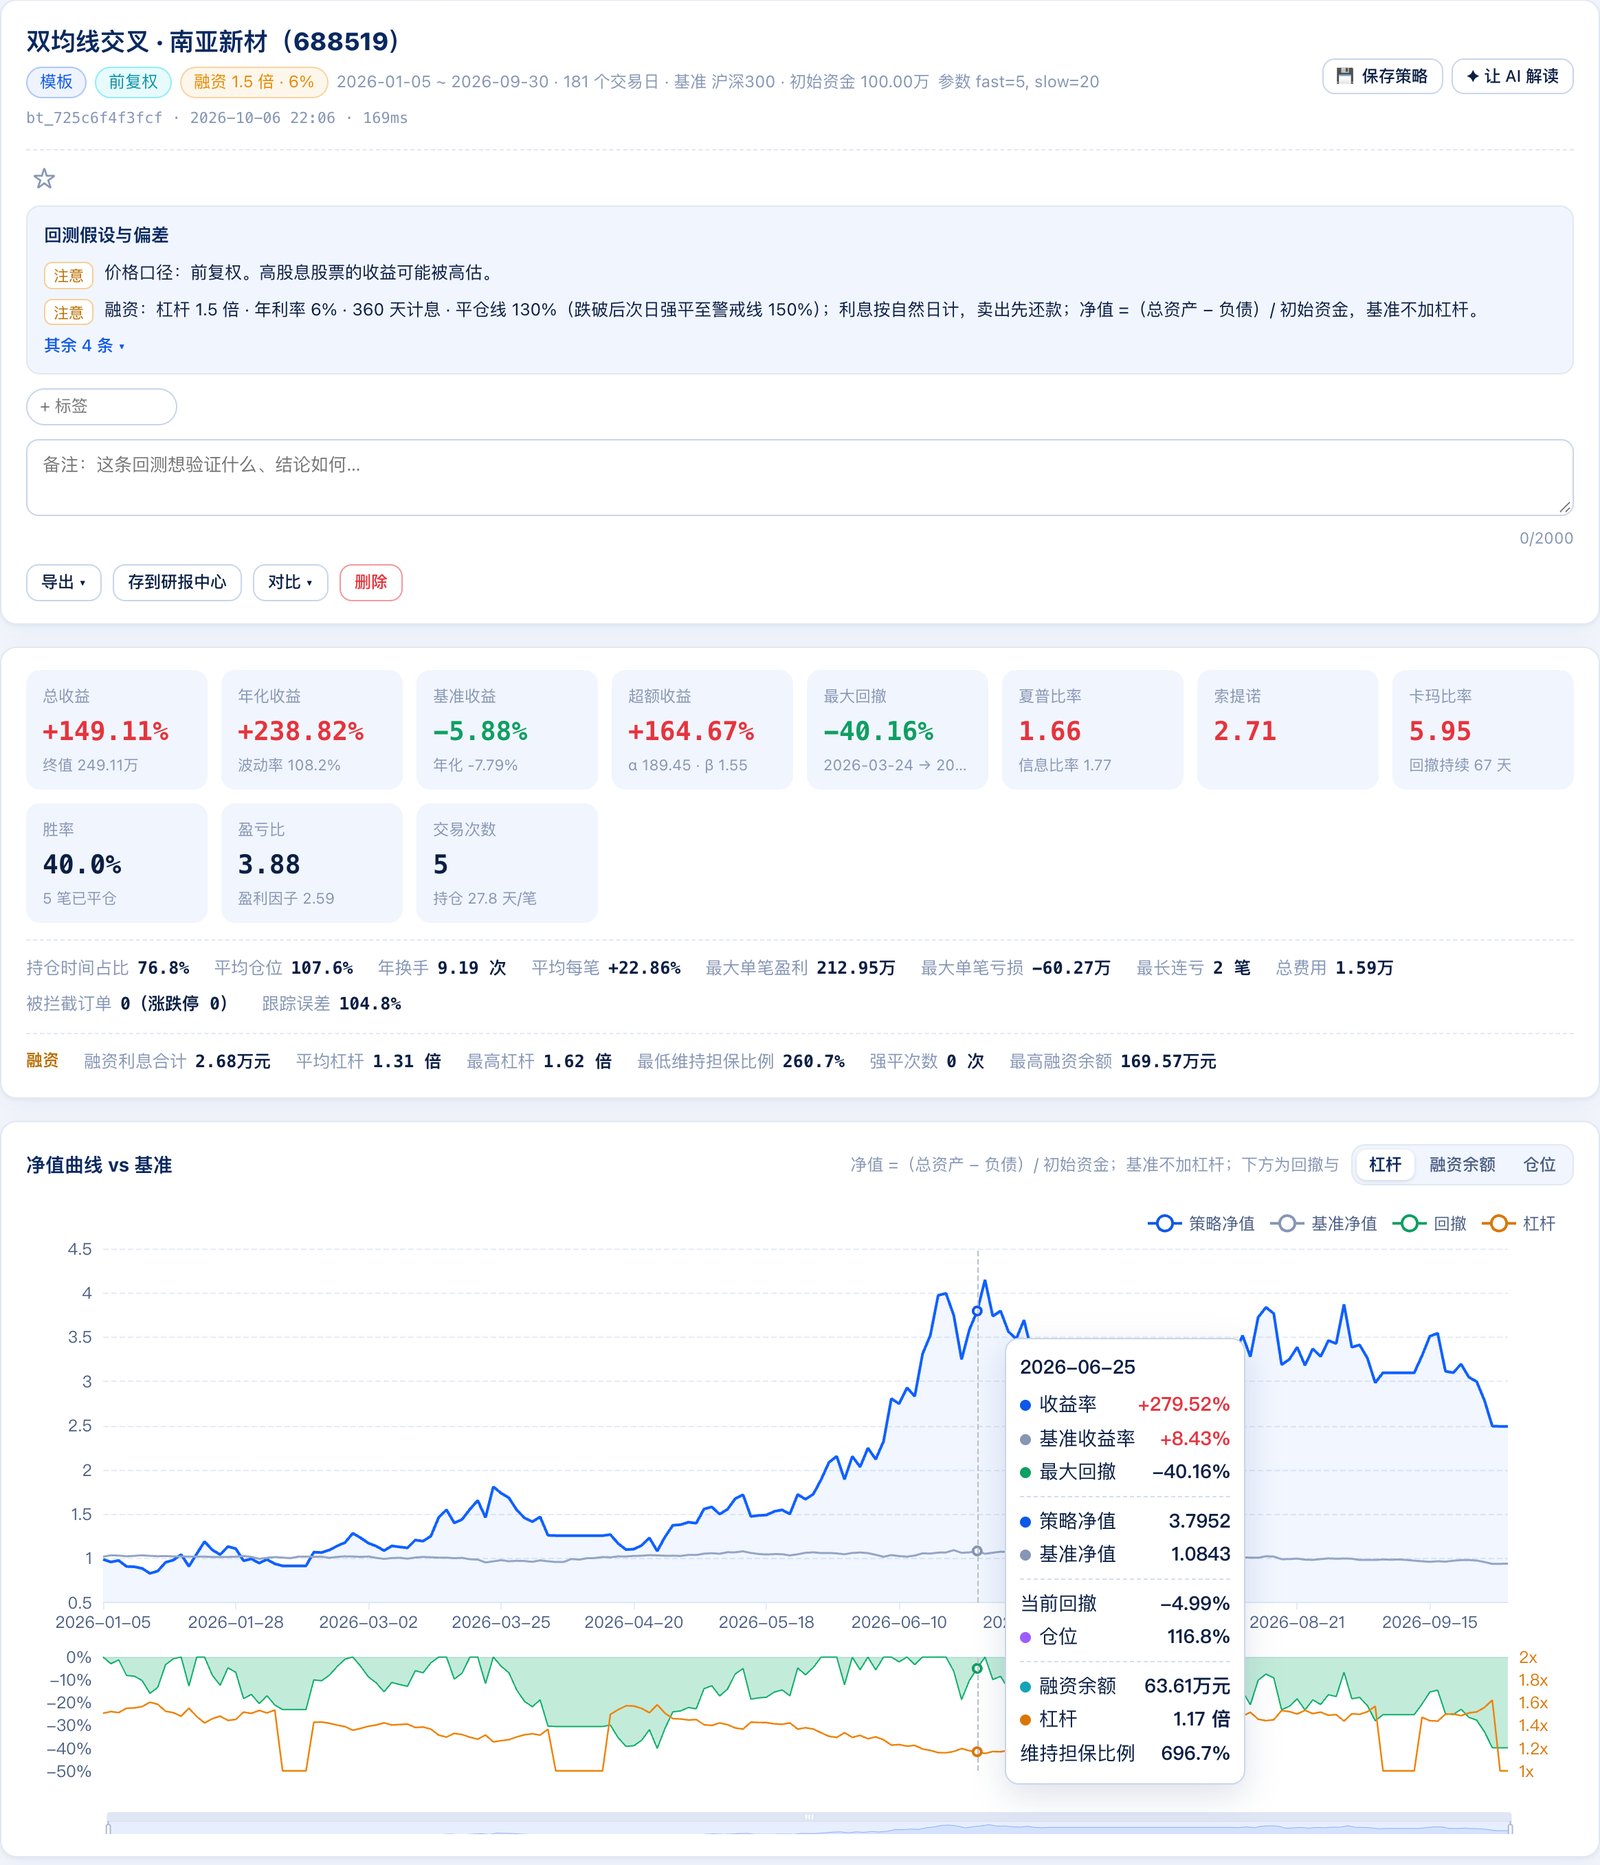Click 存到研报中心 button
The height and width of the screenshot is (1865, 1600).
click(177, 582)
